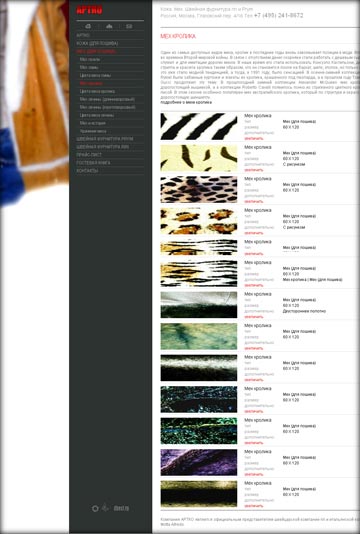Go to the КОНТАКТЫ menu item
This screenshot has height=534, width=360.
pos(87,171)
